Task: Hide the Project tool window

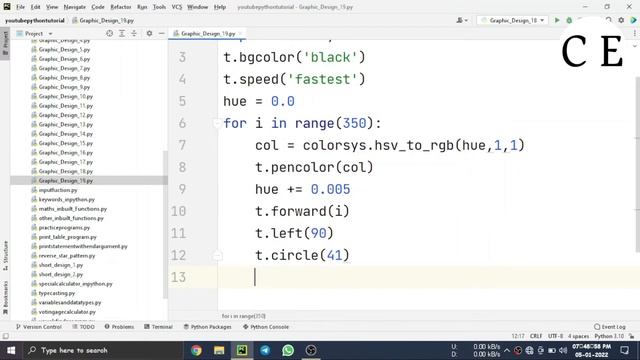Action: [162, 33]
